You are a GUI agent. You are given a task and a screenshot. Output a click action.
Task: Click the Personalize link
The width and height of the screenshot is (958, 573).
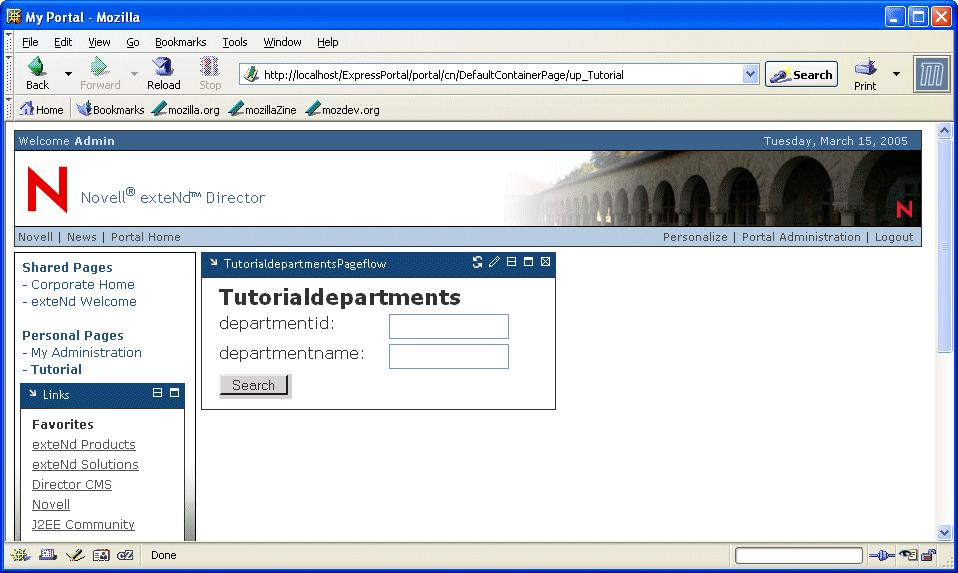point(695,237)
